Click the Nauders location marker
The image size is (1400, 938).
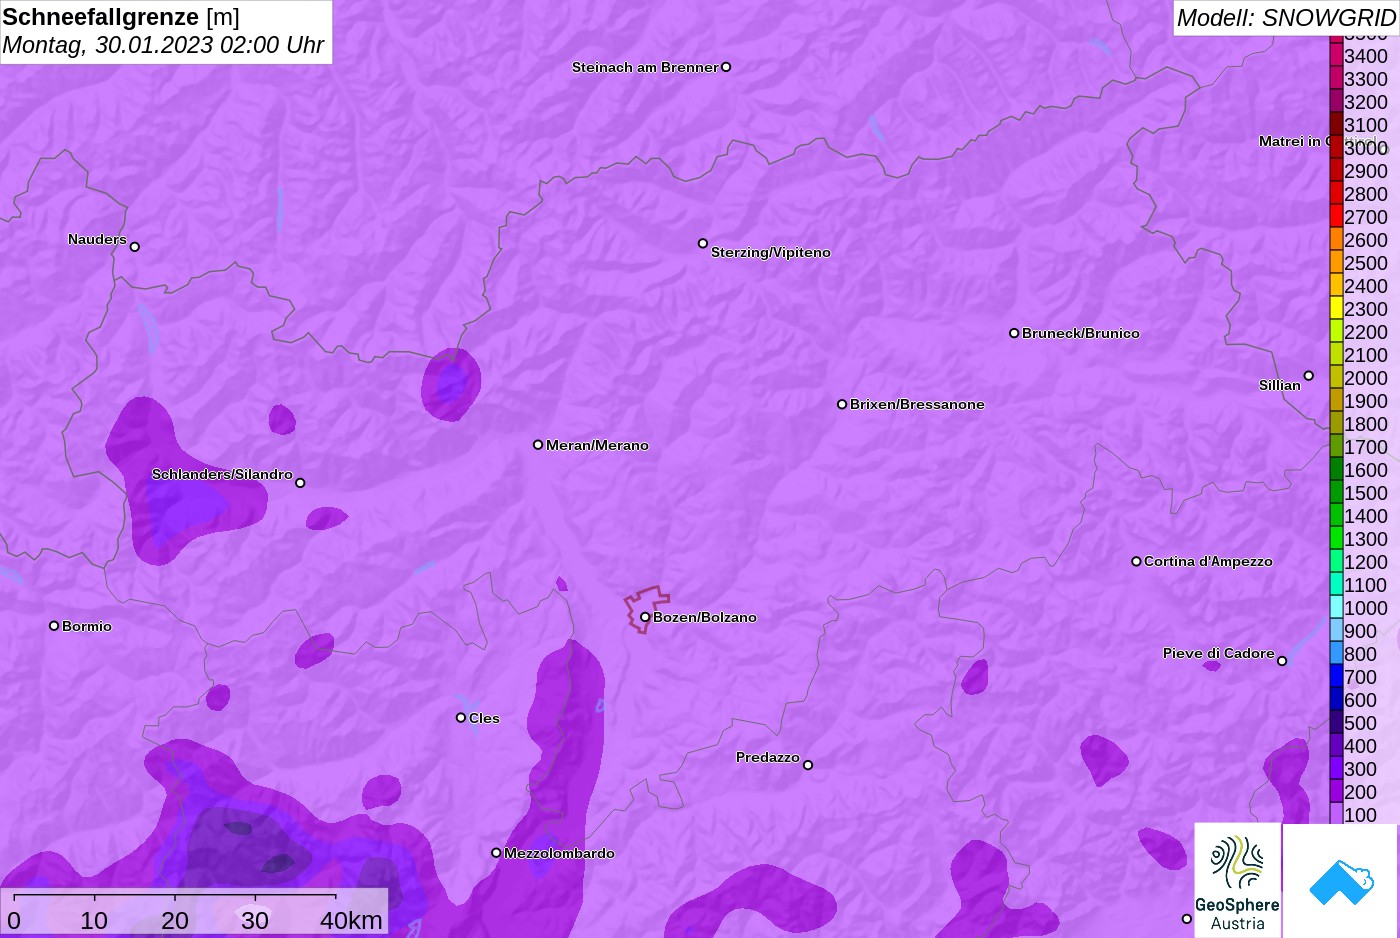[x=135, y=246]
